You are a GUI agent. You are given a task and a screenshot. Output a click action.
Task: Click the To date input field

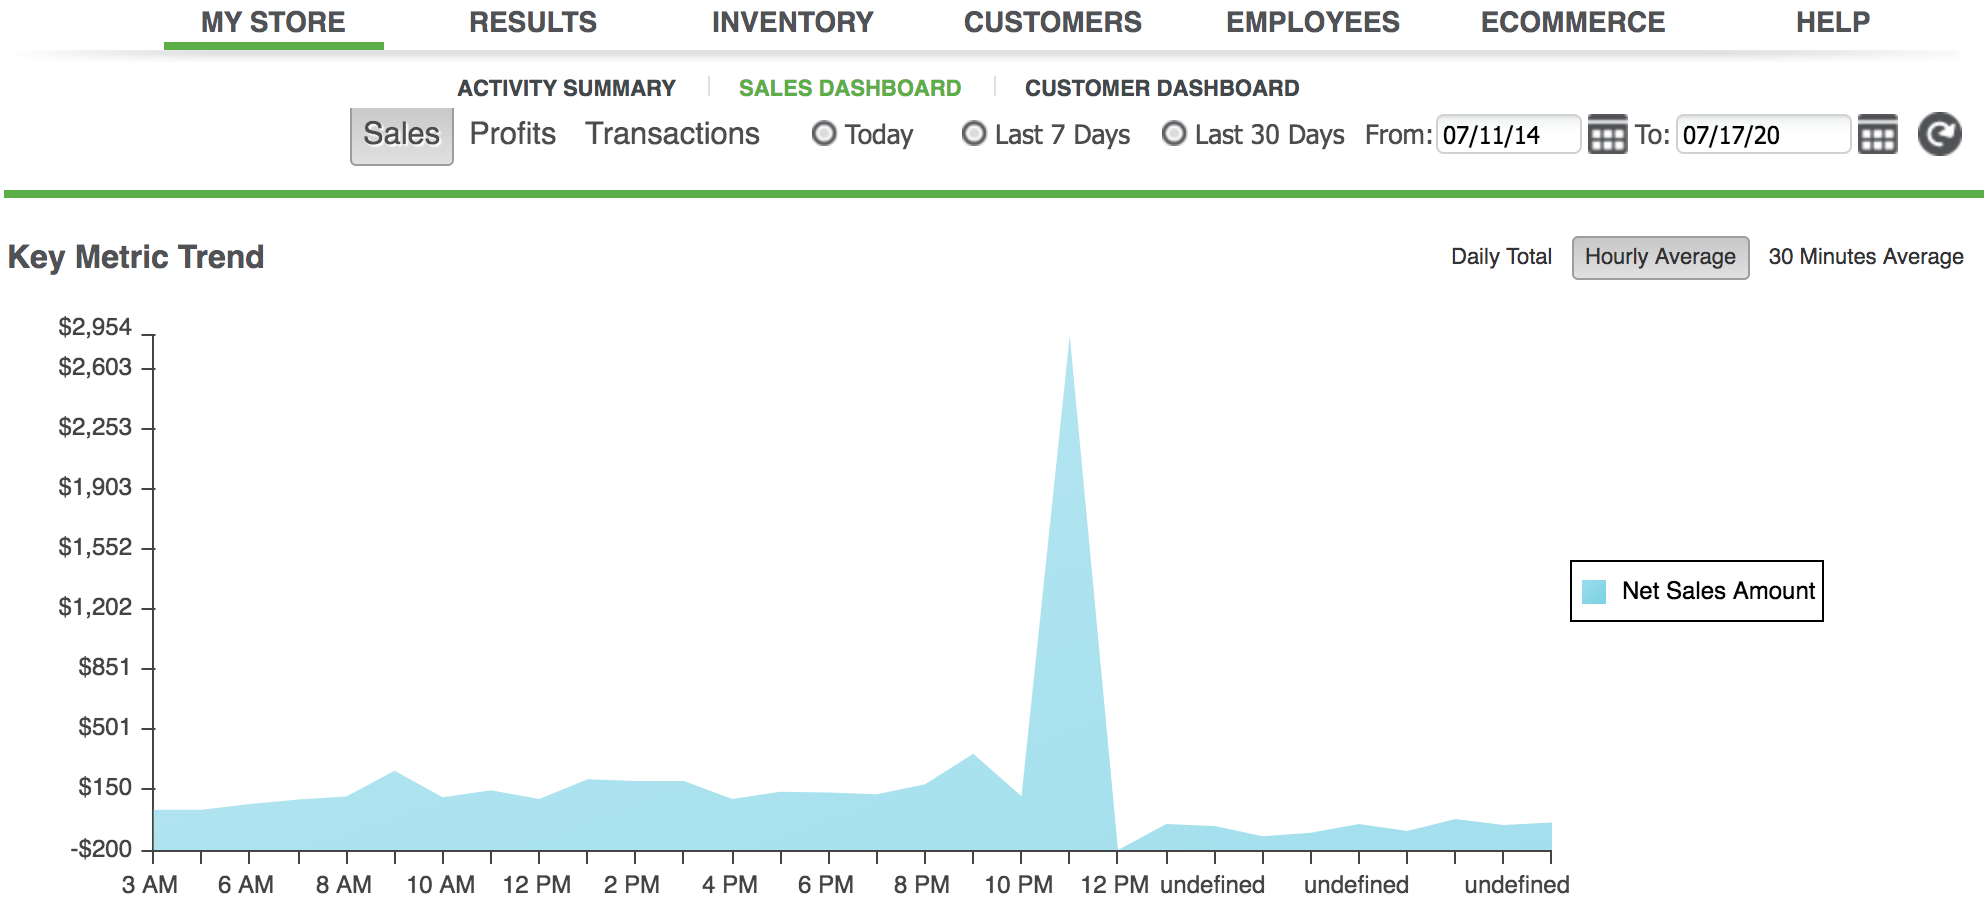point(1763,135)
